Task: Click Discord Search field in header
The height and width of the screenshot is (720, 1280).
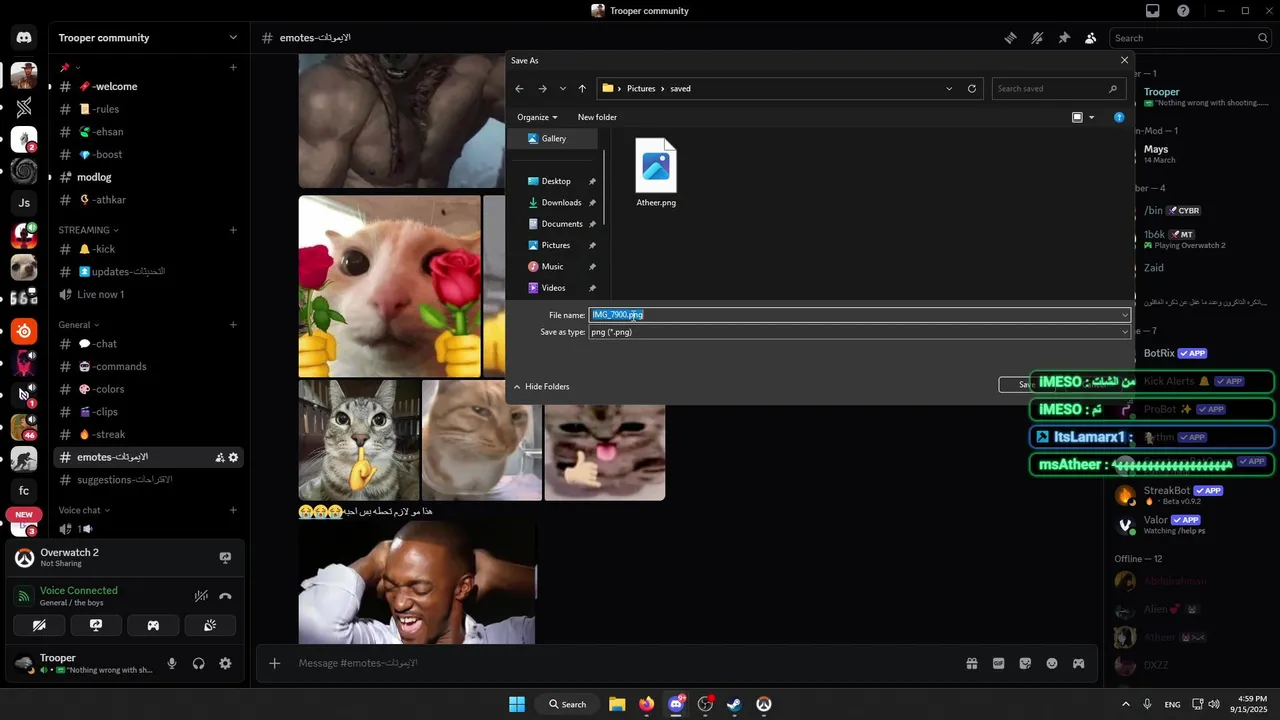Action: pos(1190,38)
